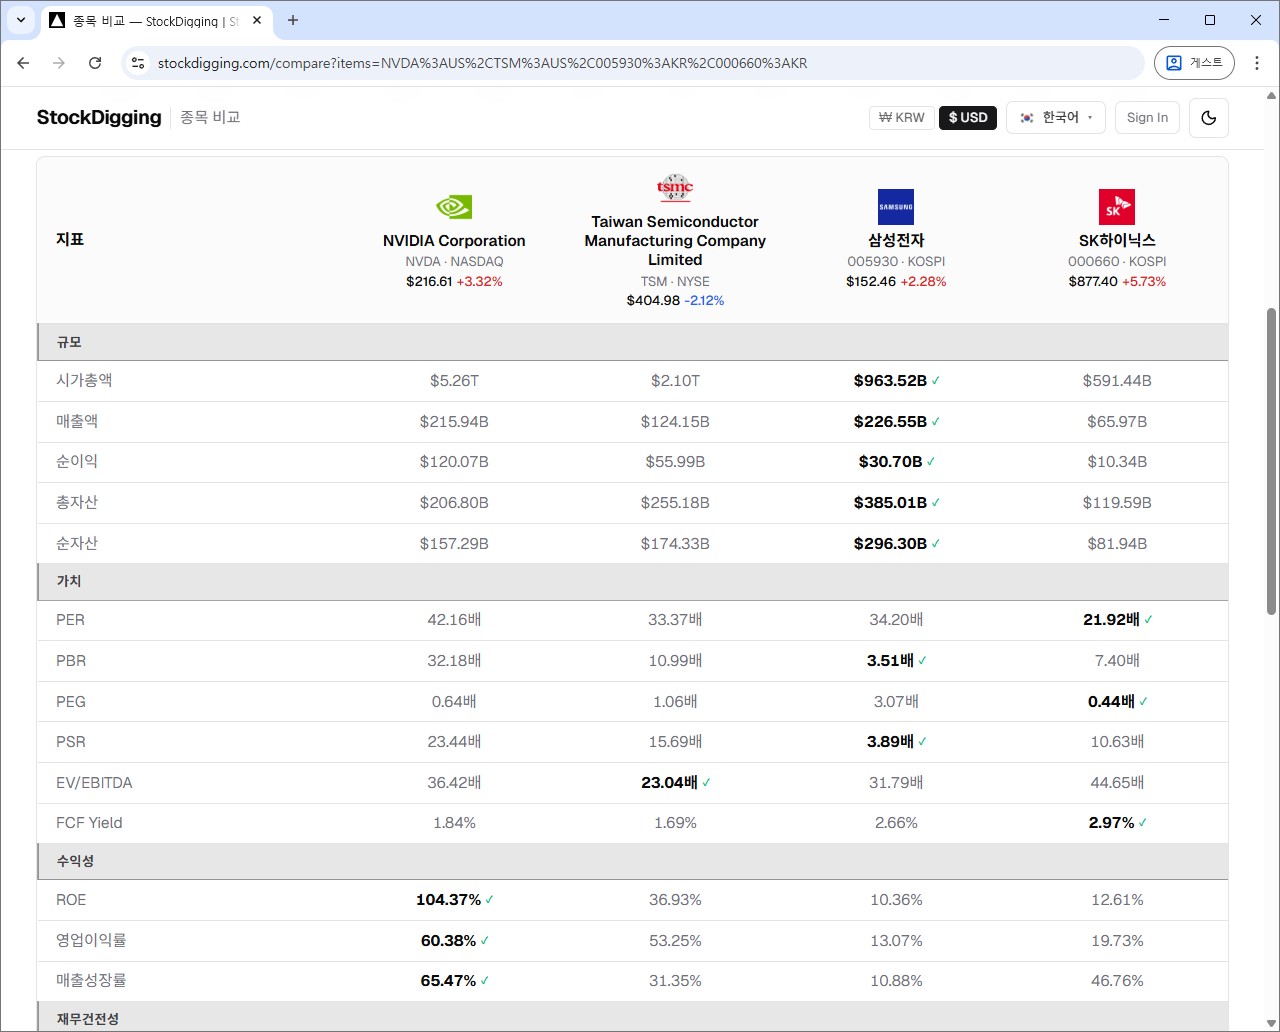Screen dimensions: 1280x1032
Task: Open the NVIDIA Corporation stock name
Action: coord(454,241)
